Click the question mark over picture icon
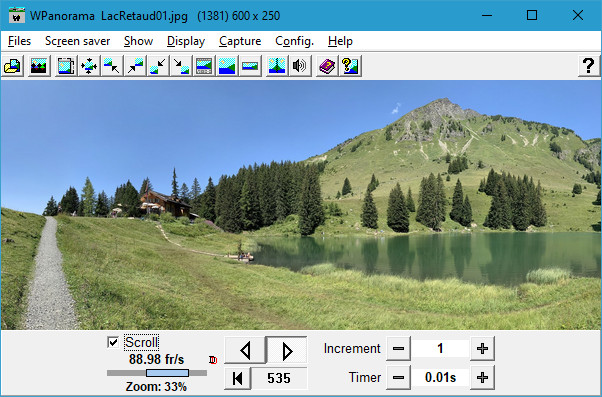 350,66
